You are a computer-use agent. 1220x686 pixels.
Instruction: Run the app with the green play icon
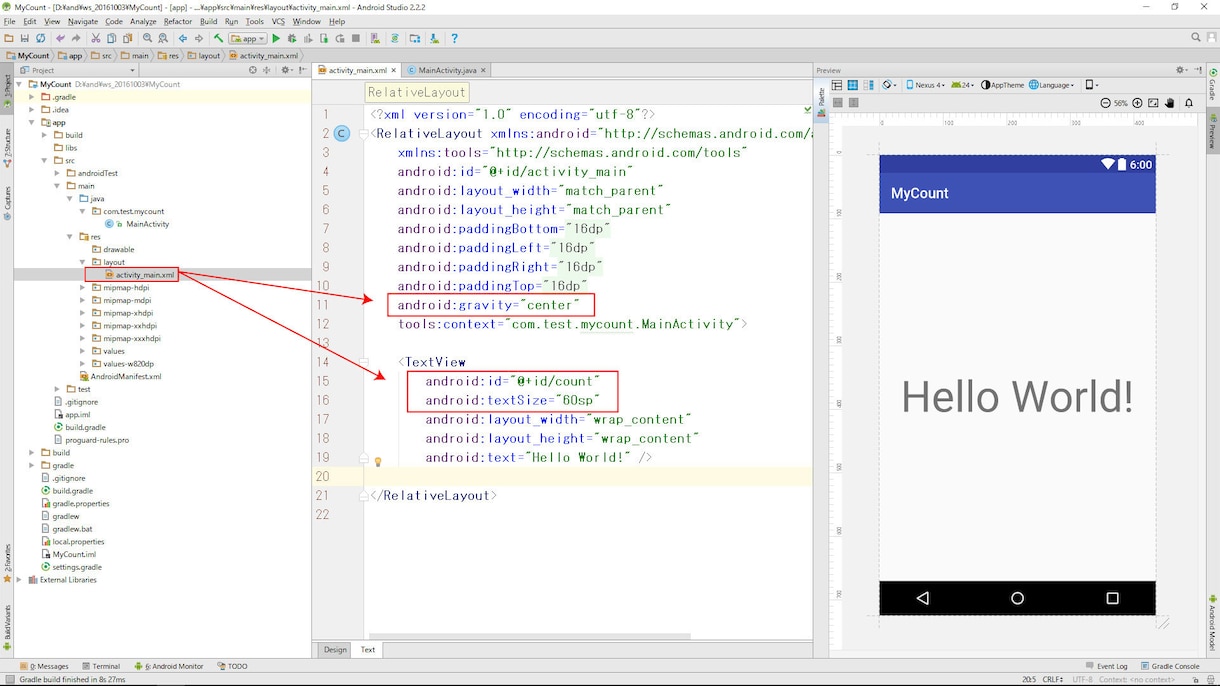click(x=276, y=38)
